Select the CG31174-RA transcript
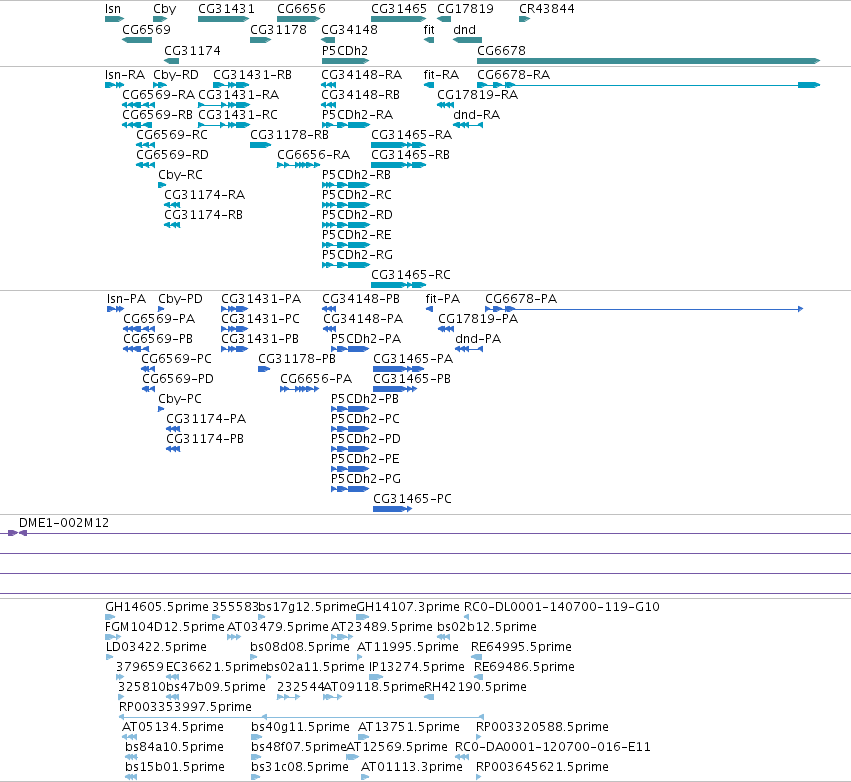Image resolution: width=851 pixels, height=782 pixels. pos(172,205)
